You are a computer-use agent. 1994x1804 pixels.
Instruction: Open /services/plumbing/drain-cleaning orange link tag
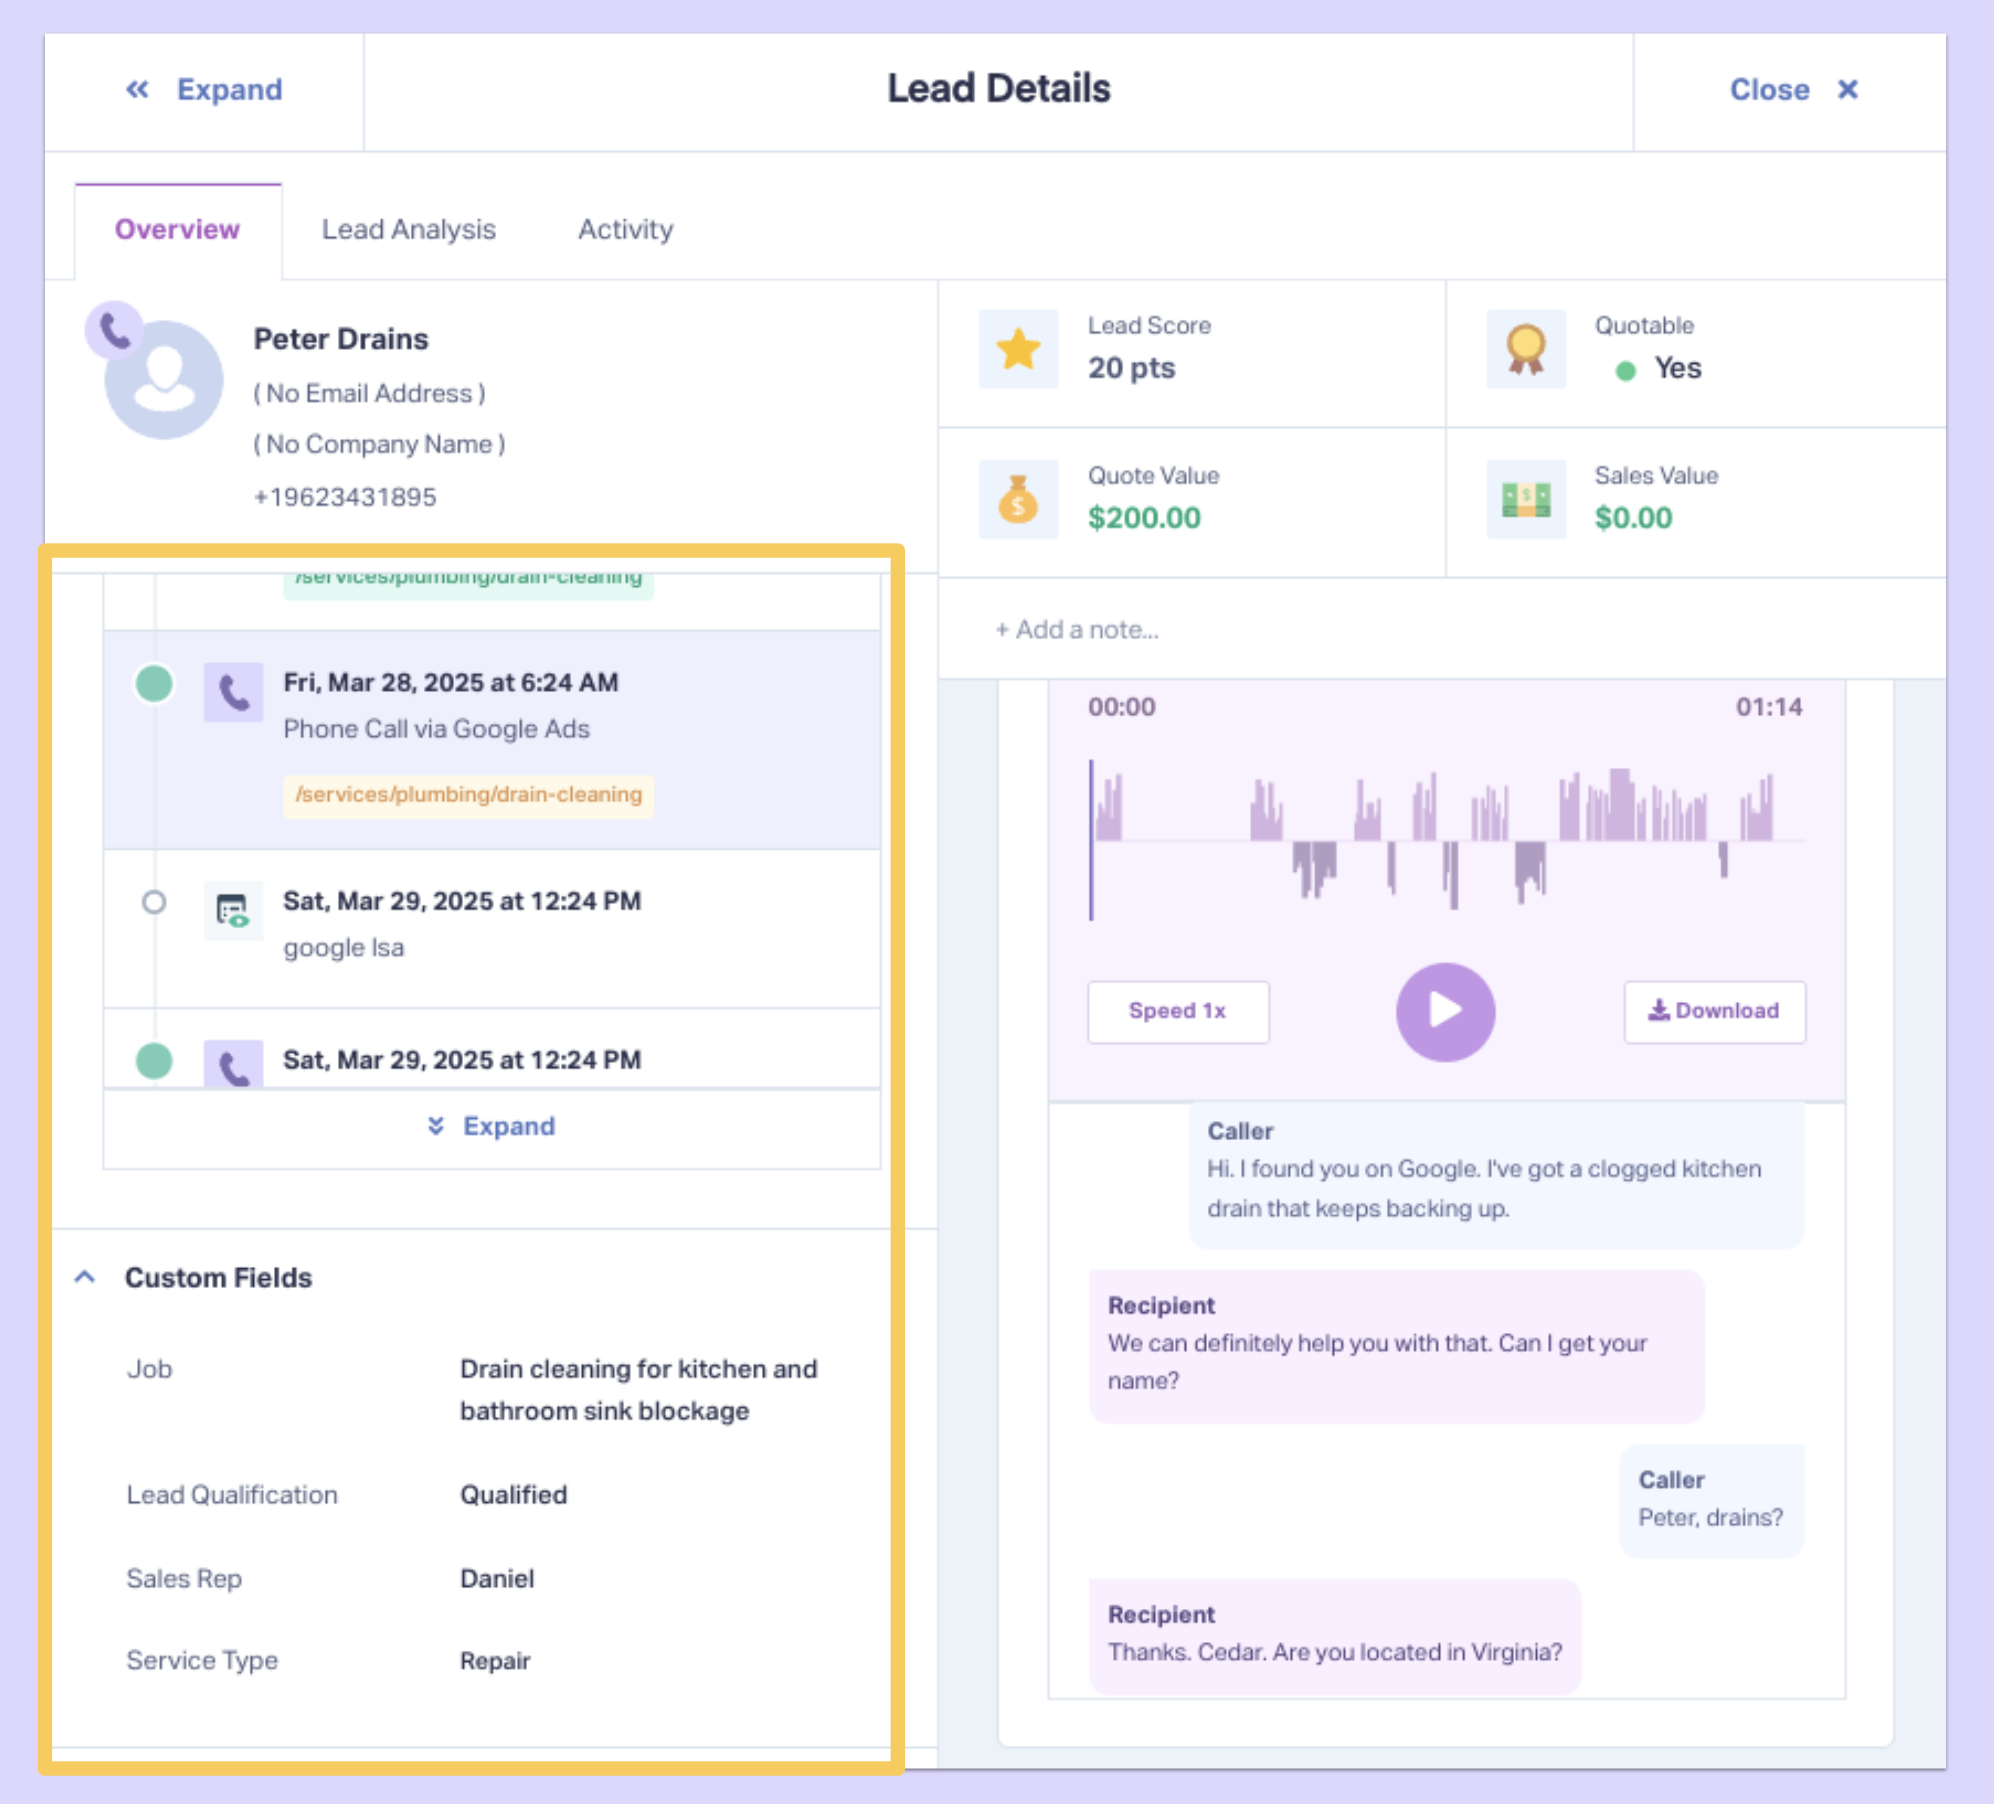468,795
